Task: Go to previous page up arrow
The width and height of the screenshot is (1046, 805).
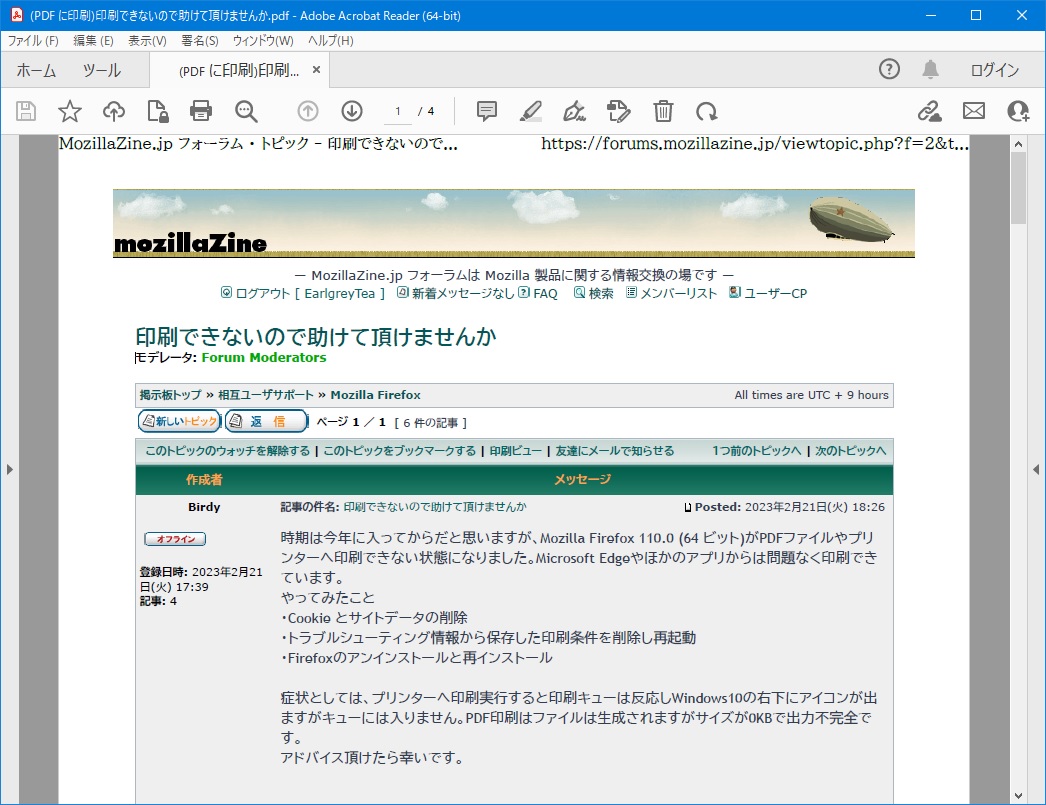Action: [x=308, y=111]
